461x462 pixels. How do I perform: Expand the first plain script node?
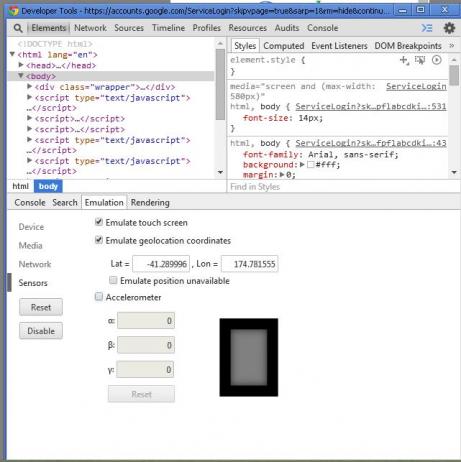30,118
